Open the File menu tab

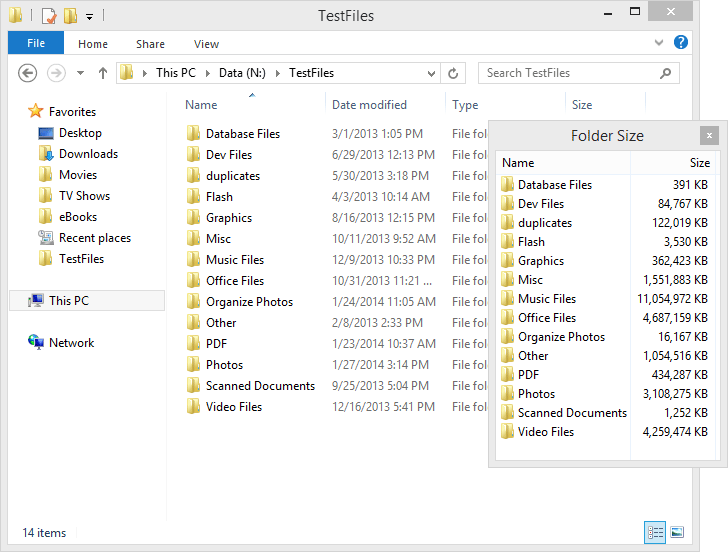36,43
